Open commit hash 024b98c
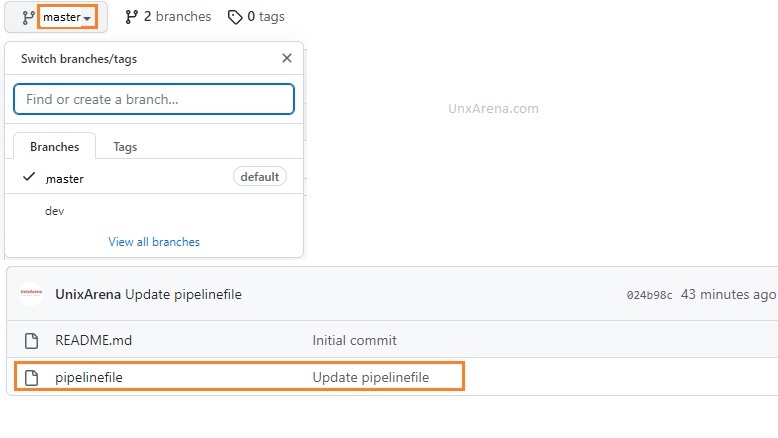This screenshot has width=778, height=438. pos(649,295)
